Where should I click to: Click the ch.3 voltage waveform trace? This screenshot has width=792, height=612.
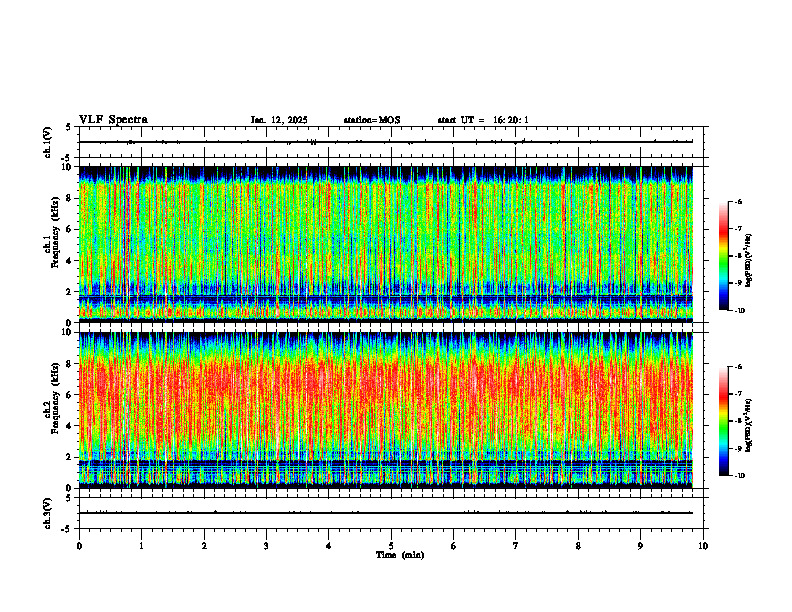pyautogui.click(x=386, y=513)
